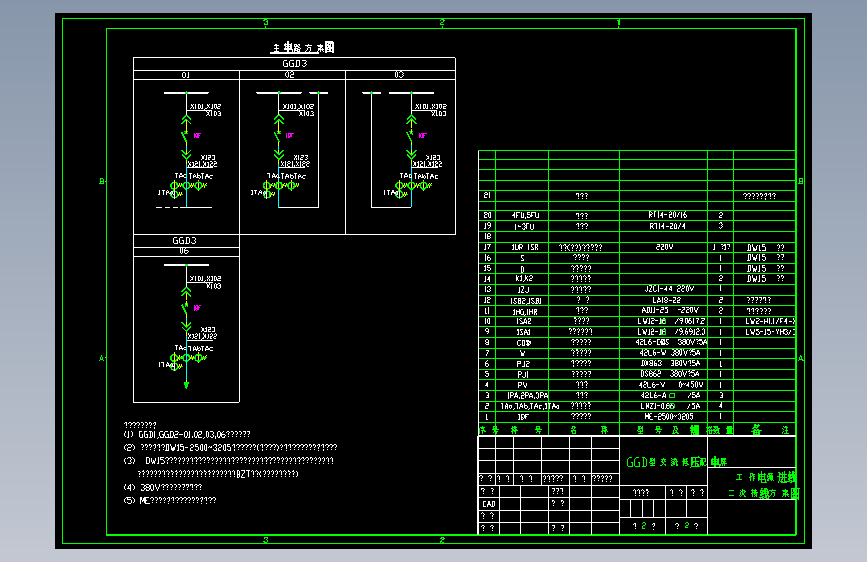
Task: Select the "COS" symbol cell in row 8
Action: pyautogui.click(x=524, y=343)
